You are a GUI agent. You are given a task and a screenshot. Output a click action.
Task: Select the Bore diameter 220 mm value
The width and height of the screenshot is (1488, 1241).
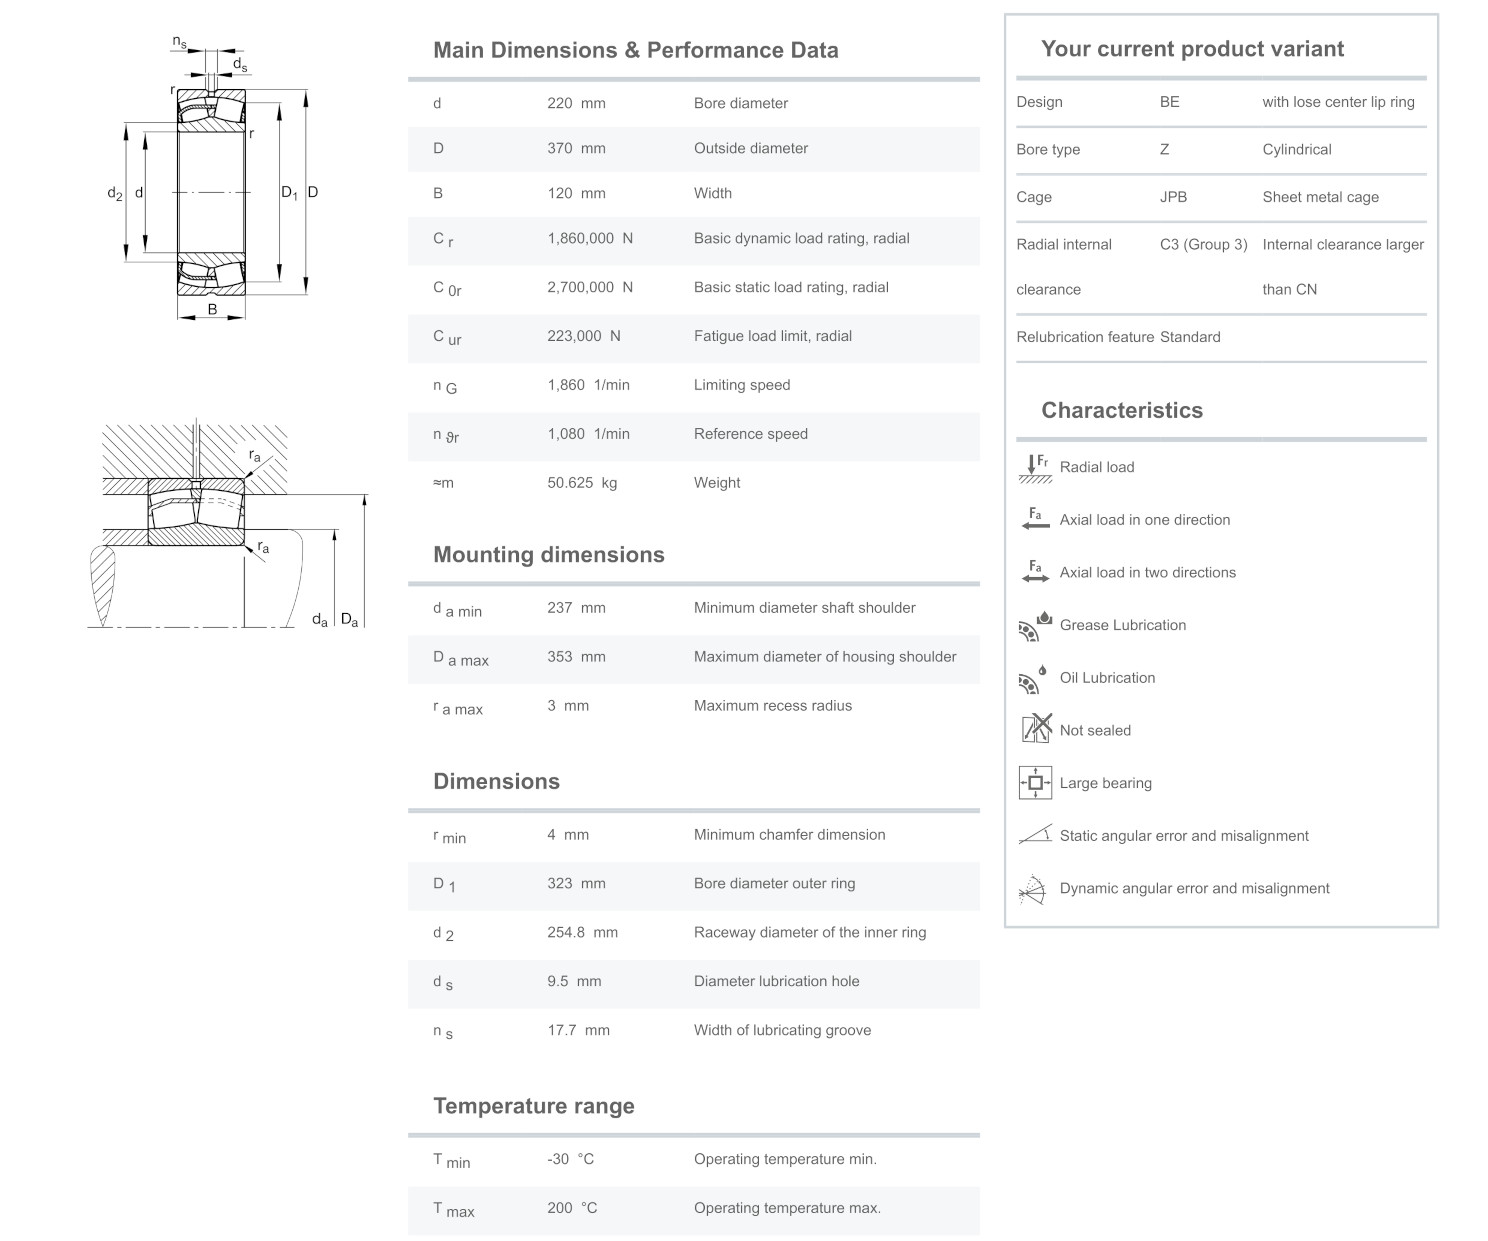[576, 103]
